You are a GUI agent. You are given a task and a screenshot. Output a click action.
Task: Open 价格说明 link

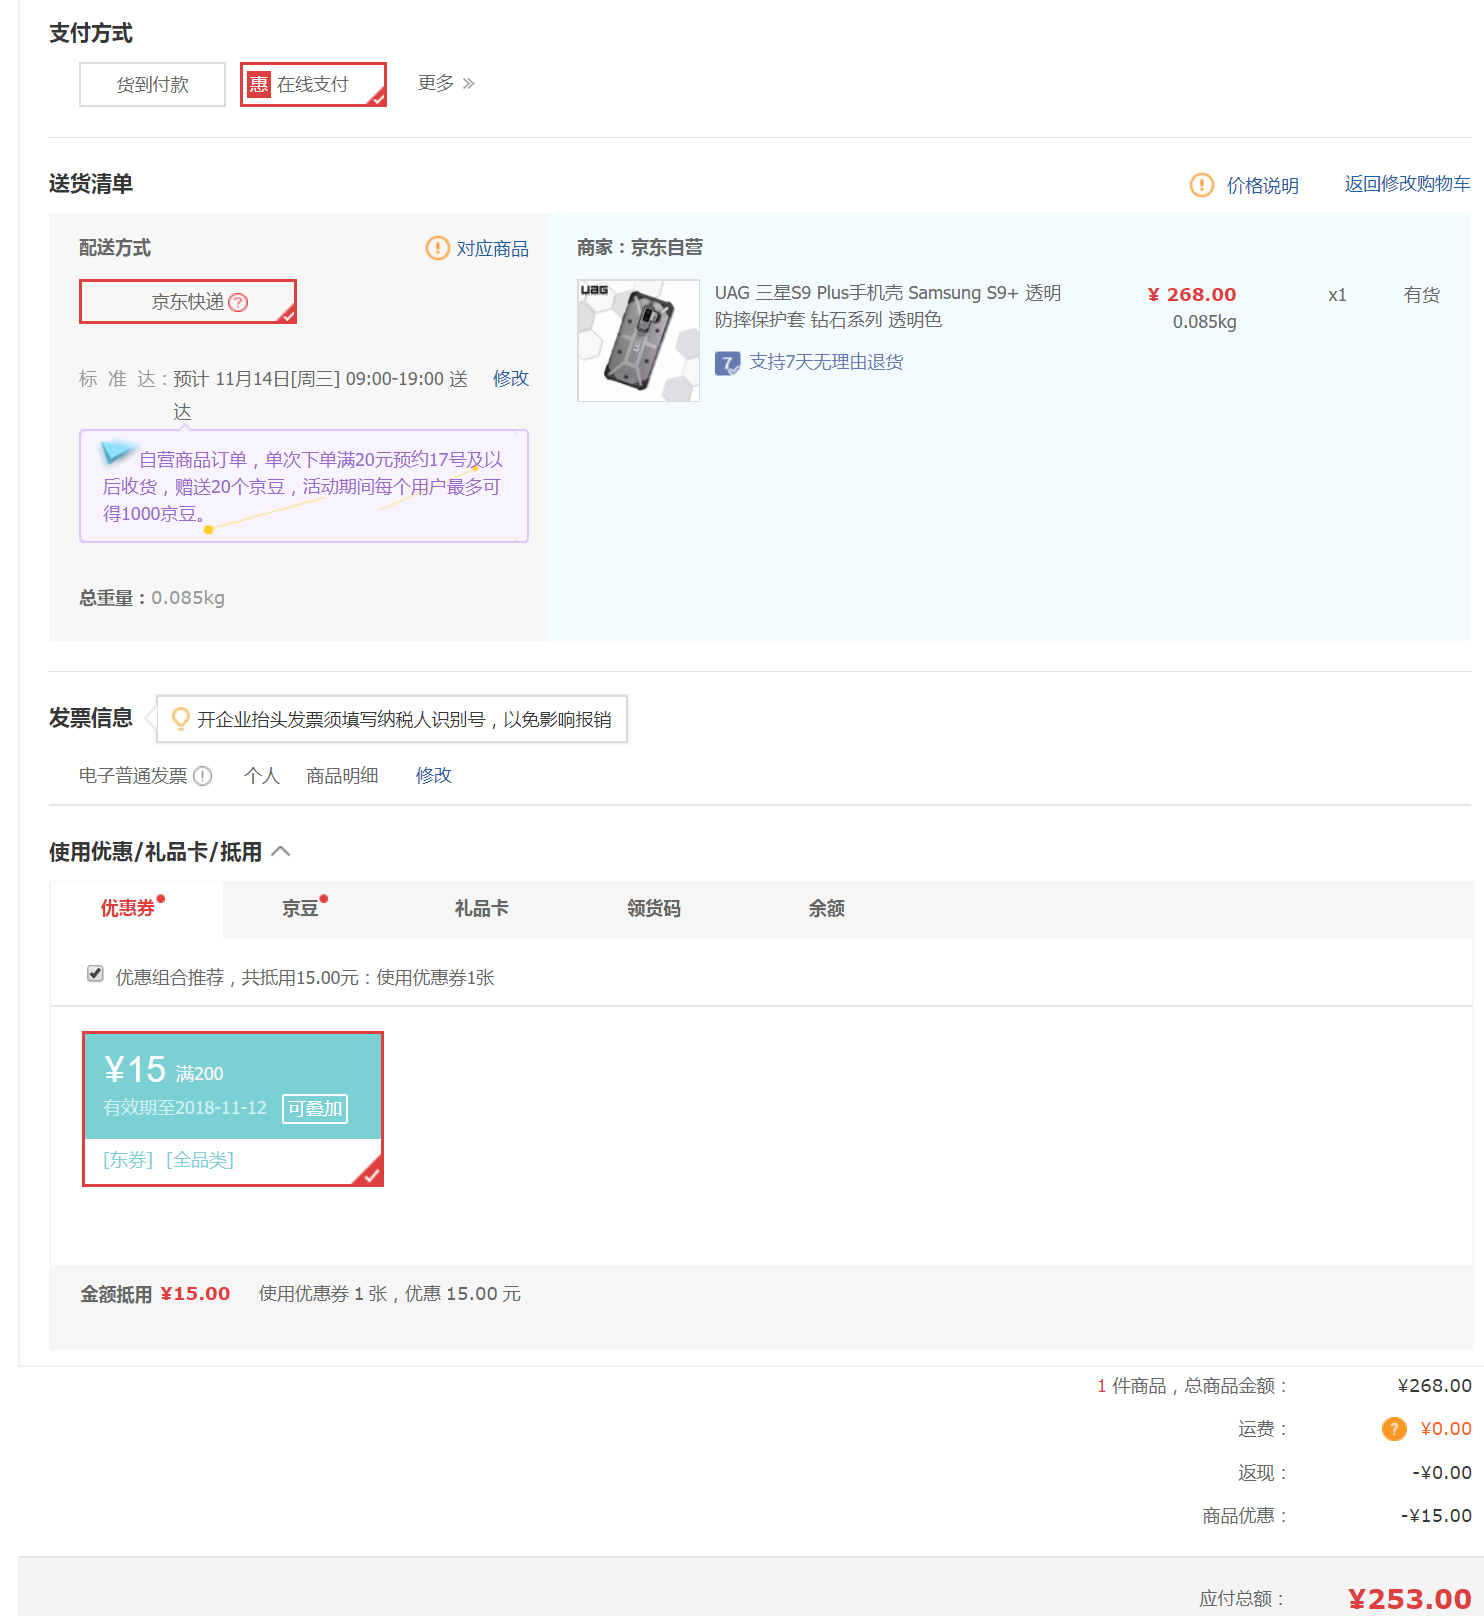[x=1262, y=185]
